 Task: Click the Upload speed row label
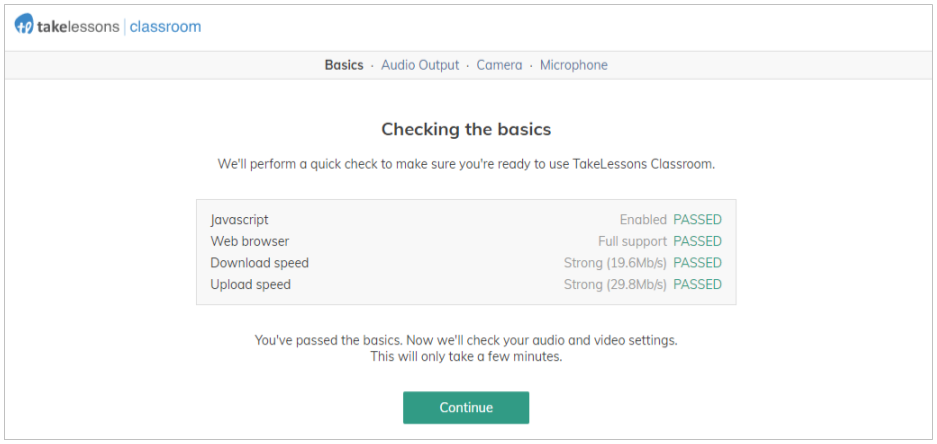tap(250, 284)
